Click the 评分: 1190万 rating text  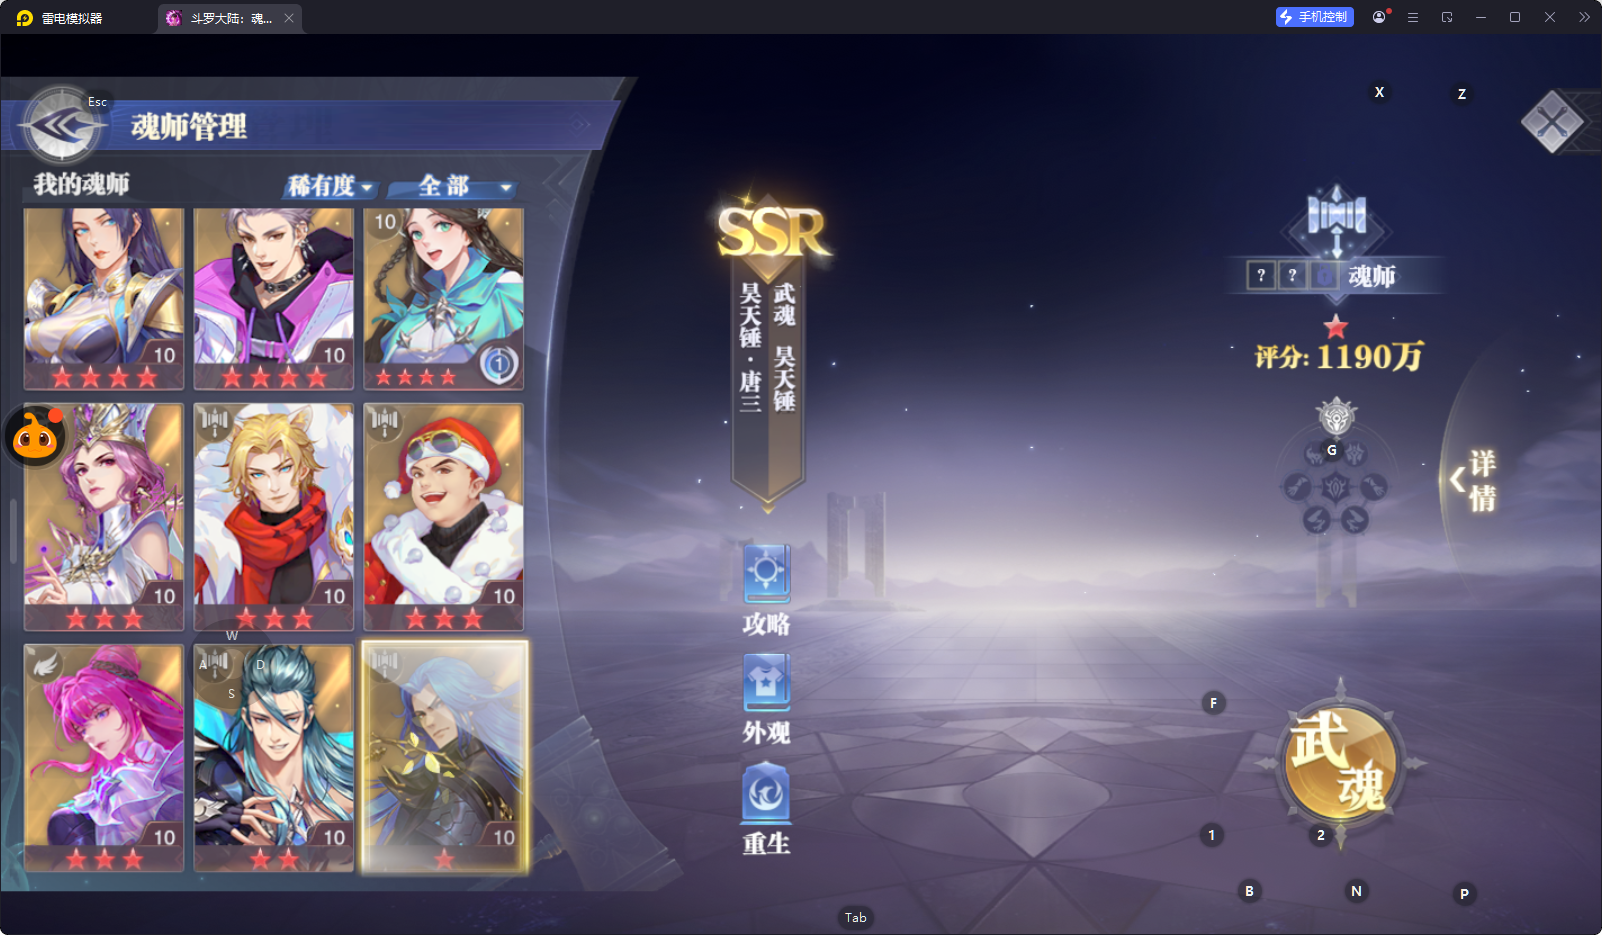coord(1339,357)
